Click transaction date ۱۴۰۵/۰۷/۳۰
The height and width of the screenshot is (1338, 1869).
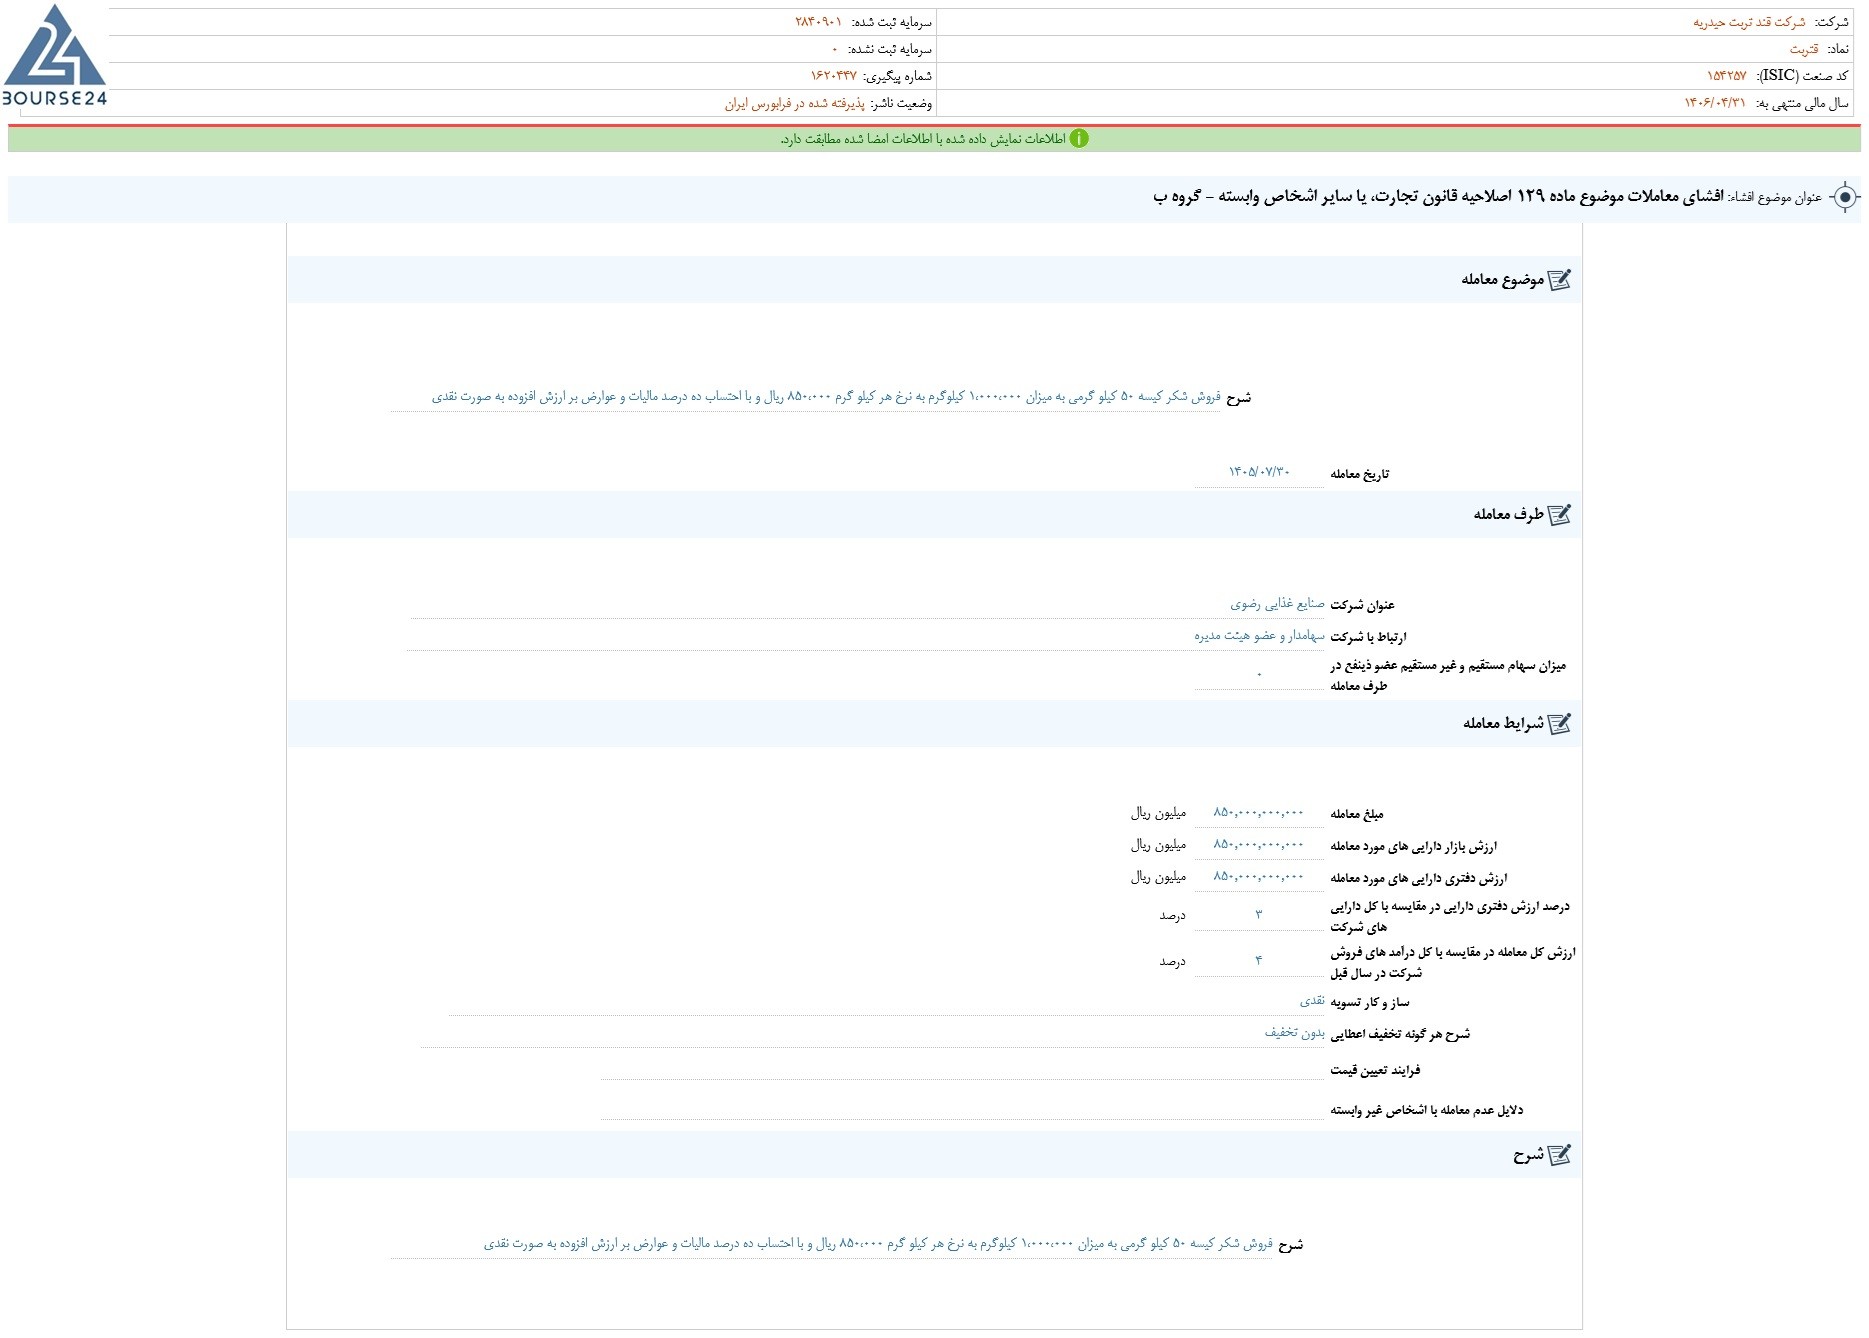coord(1259,472)
